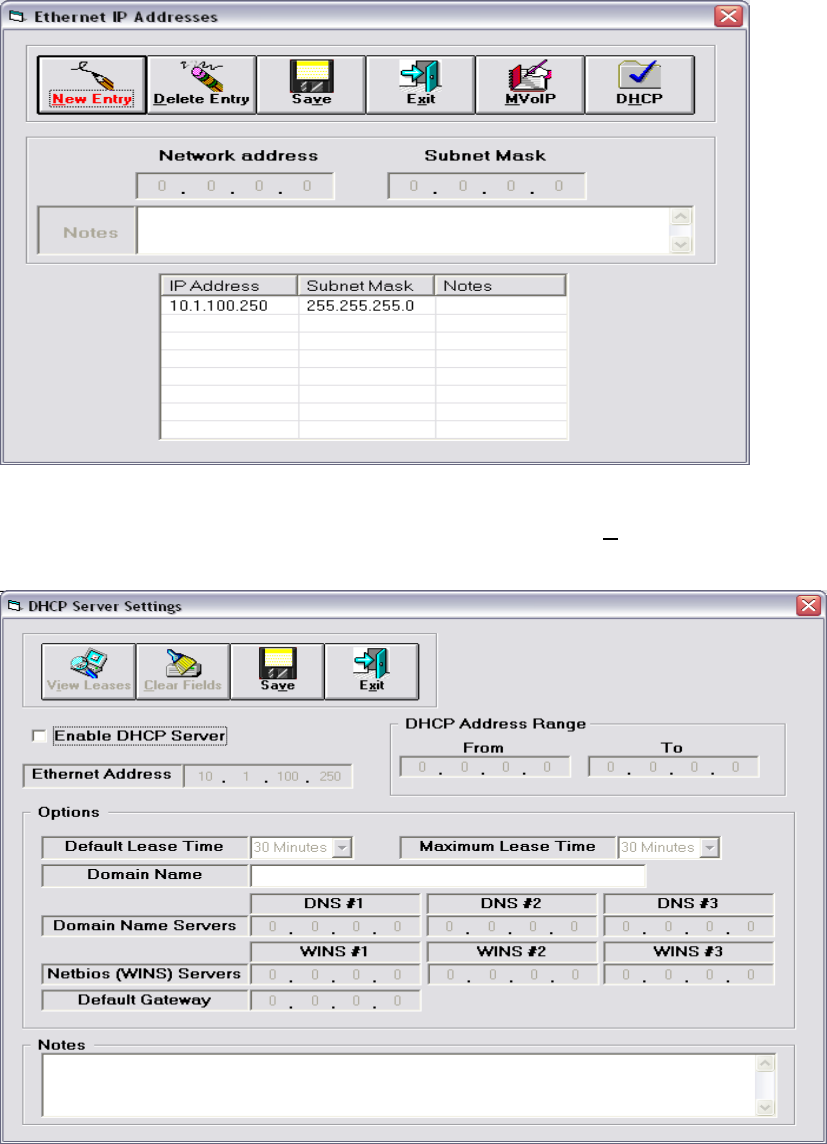
Task: Click the DHCP Notes scrollbar down arrow
Action: (765, 1108)
